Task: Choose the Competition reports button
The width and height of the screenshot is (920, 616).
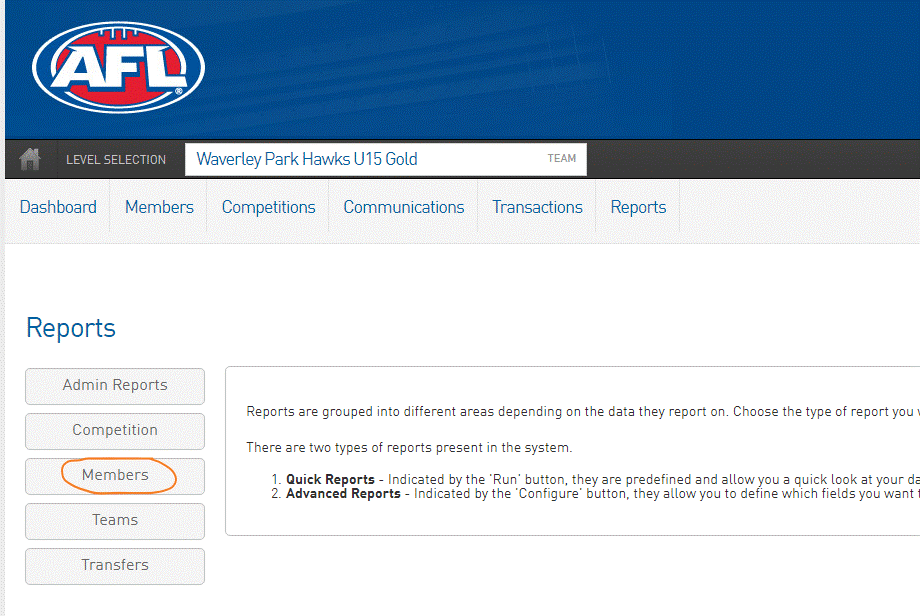Action: coord(115,430)
